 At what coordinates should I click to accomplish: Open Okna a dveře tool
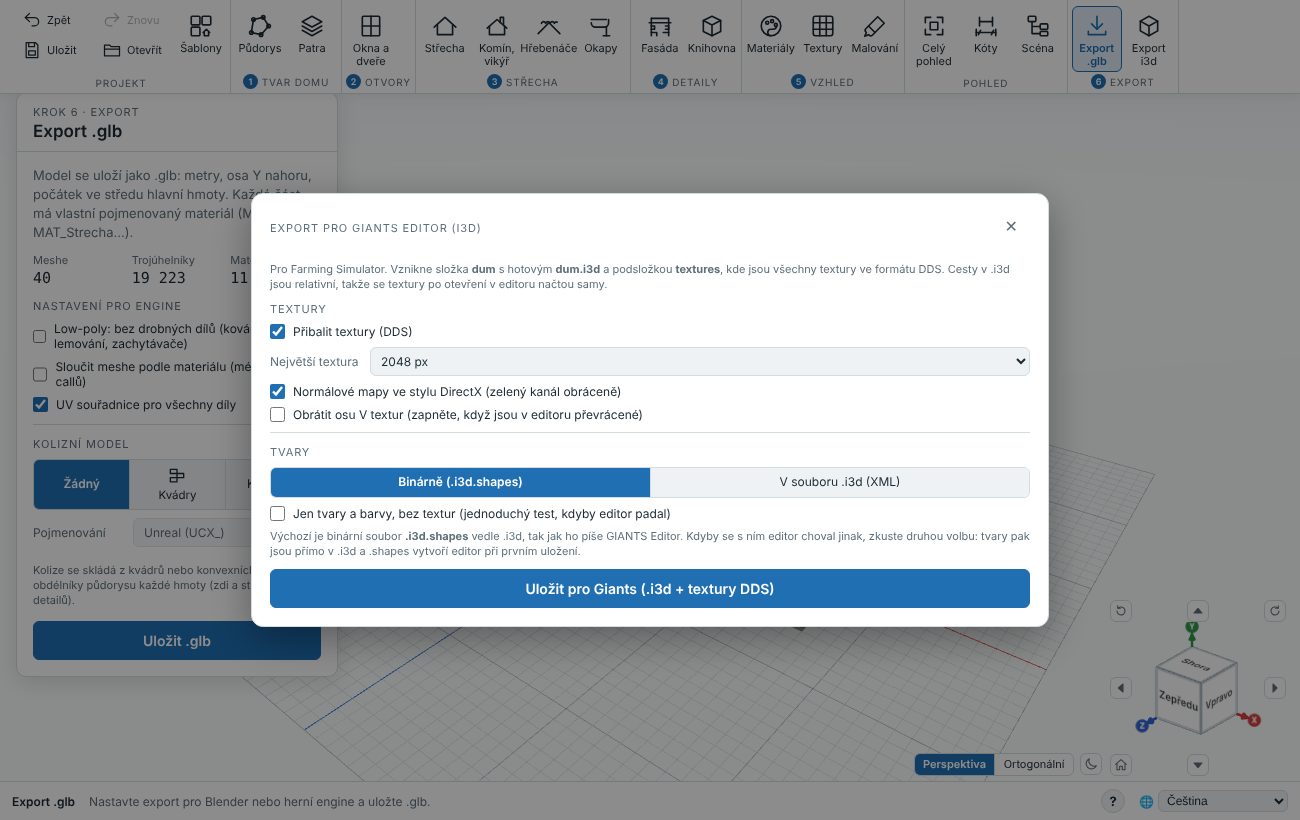coord(371,40)
